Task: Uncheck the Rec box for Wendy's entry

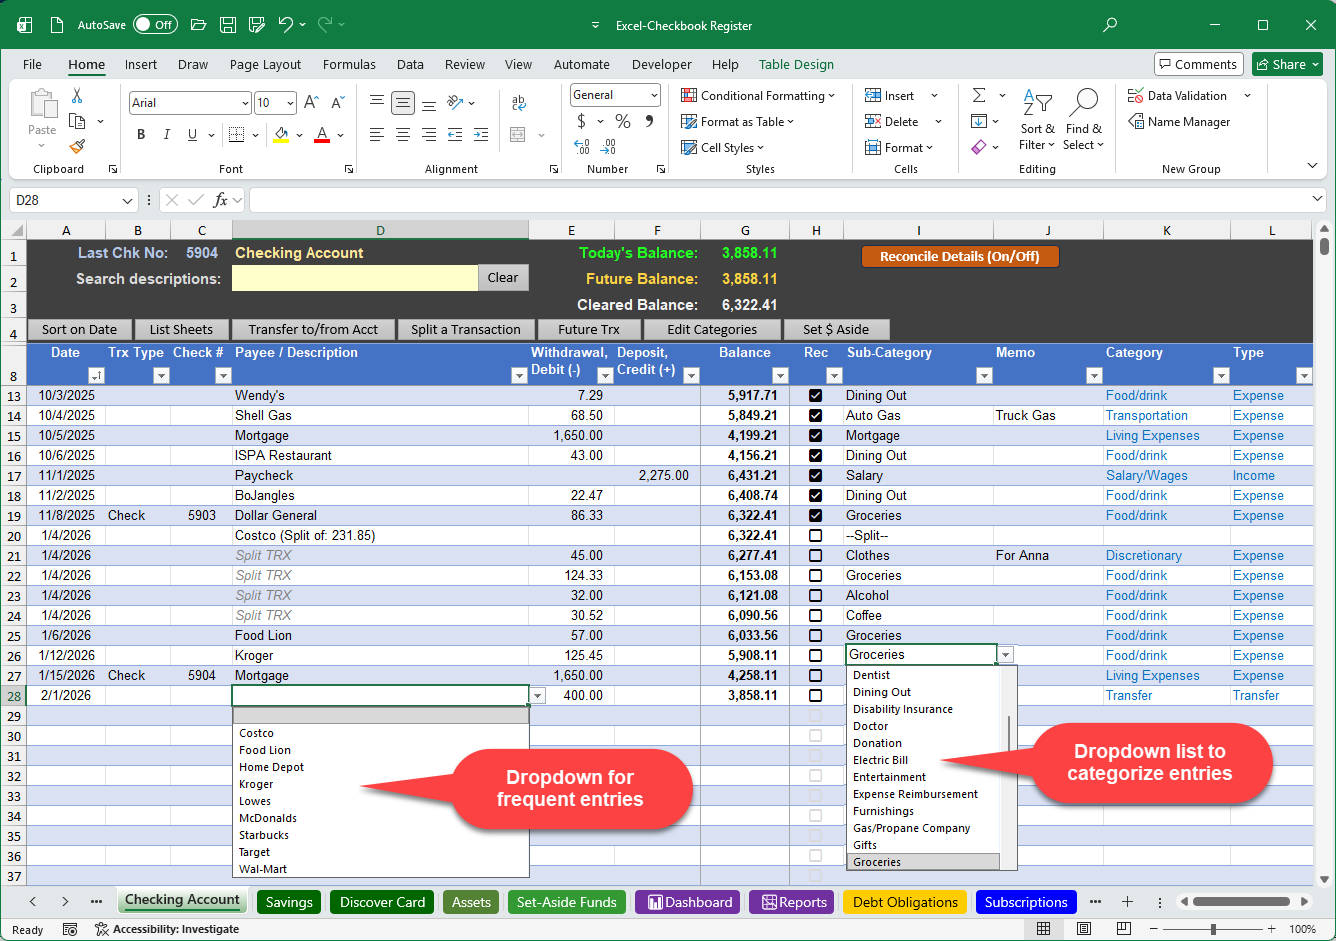Action: (815, 395)
